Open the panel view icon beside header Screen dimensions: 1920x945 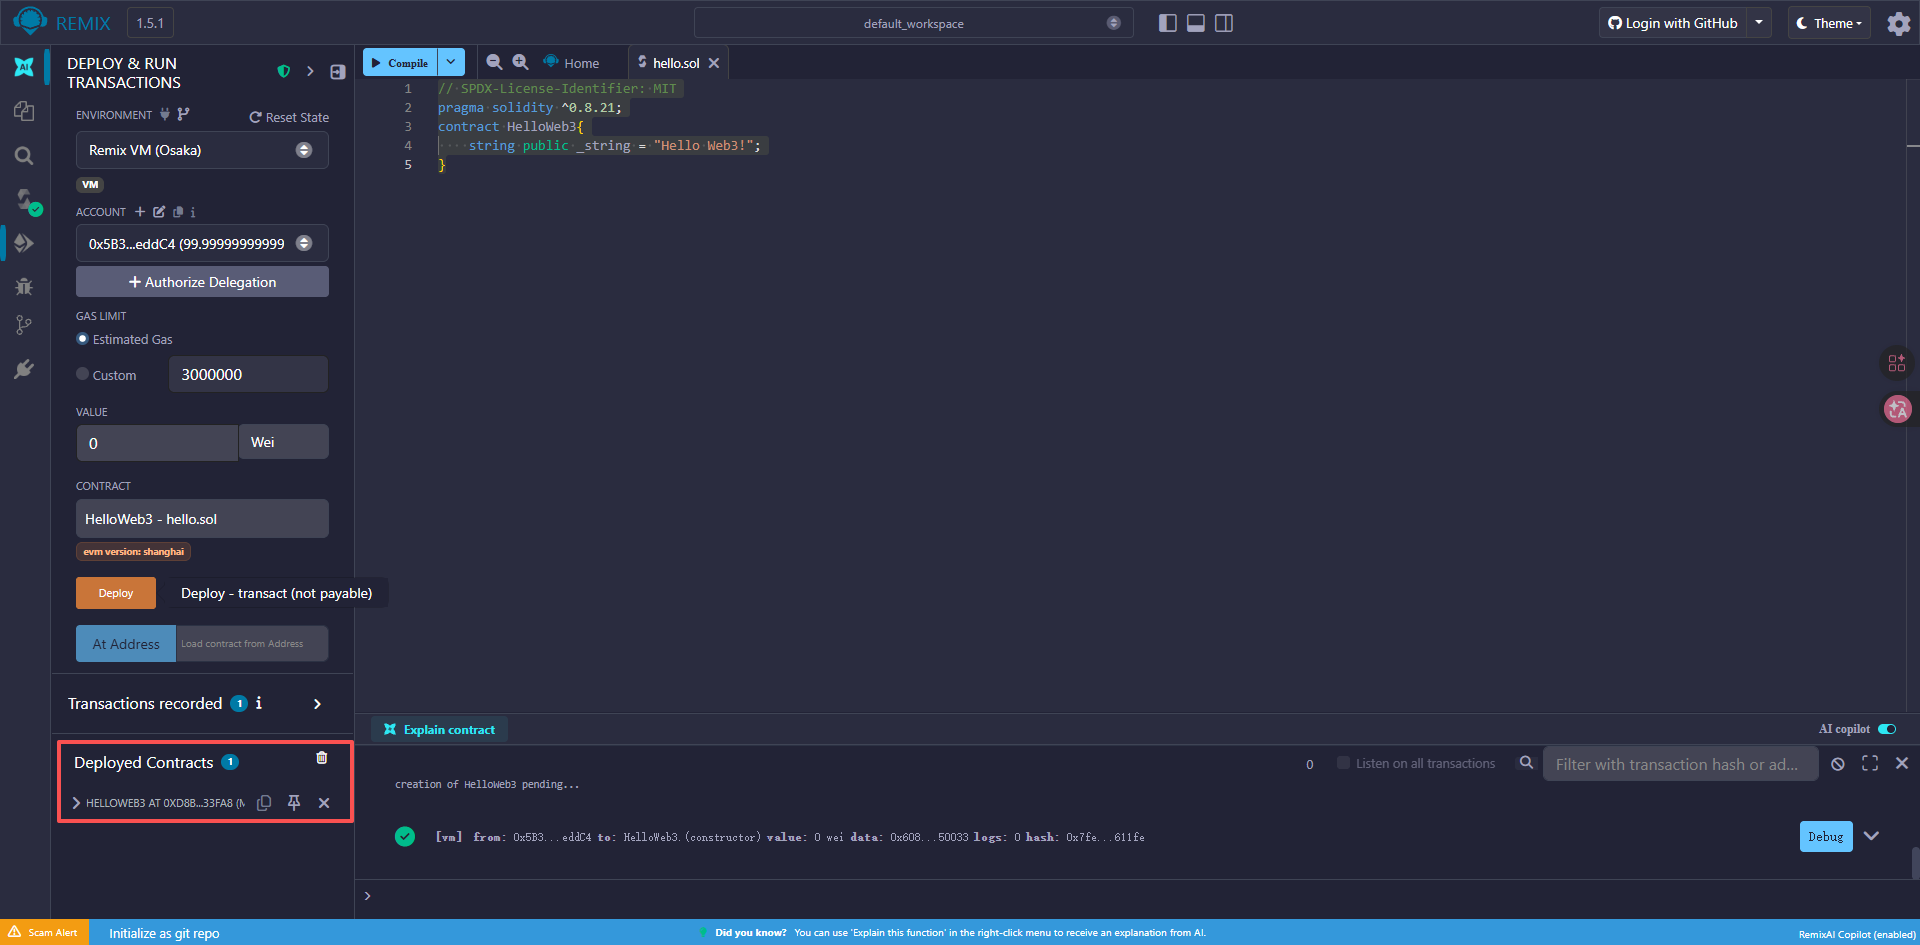338,72
